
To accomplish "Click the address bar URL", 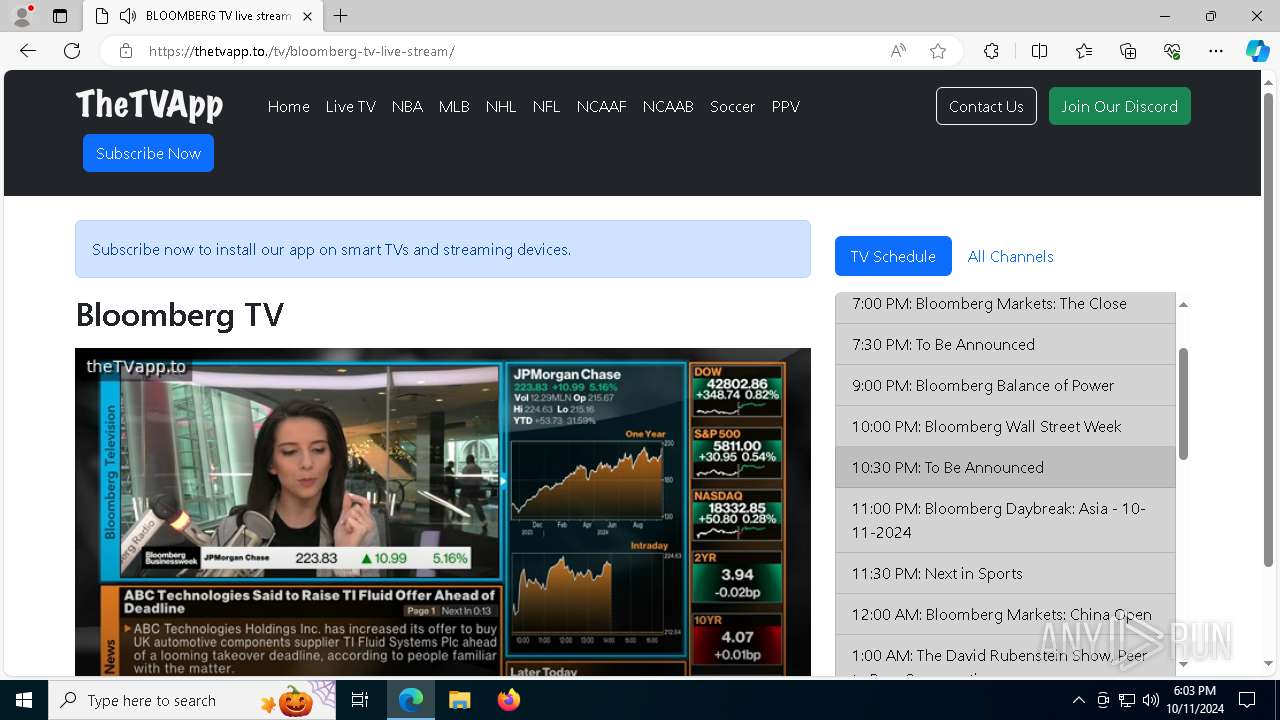I will coord(302,51).
